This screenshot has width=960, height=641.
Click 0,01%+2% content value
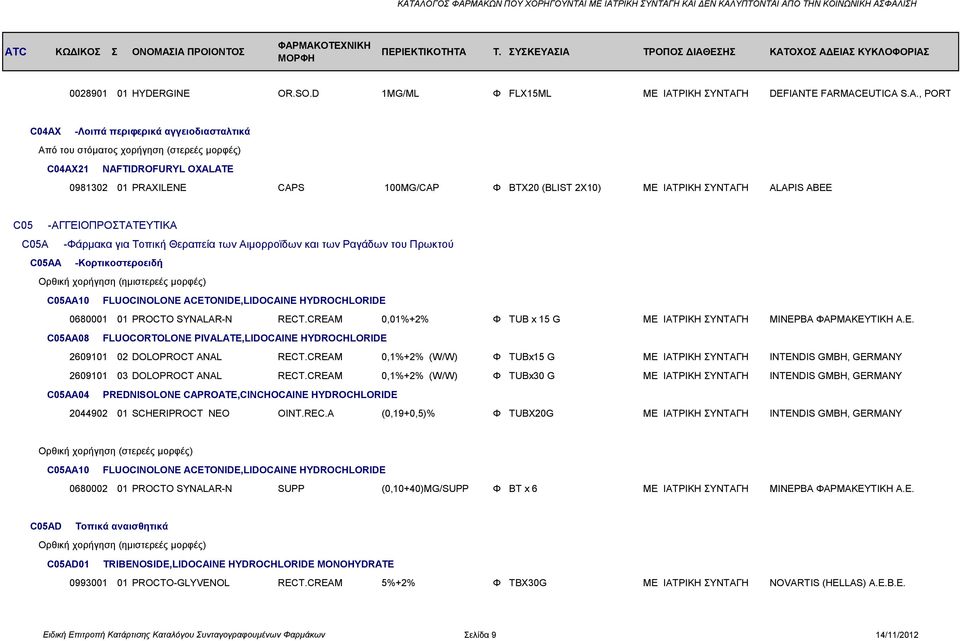tap(405, 320)
